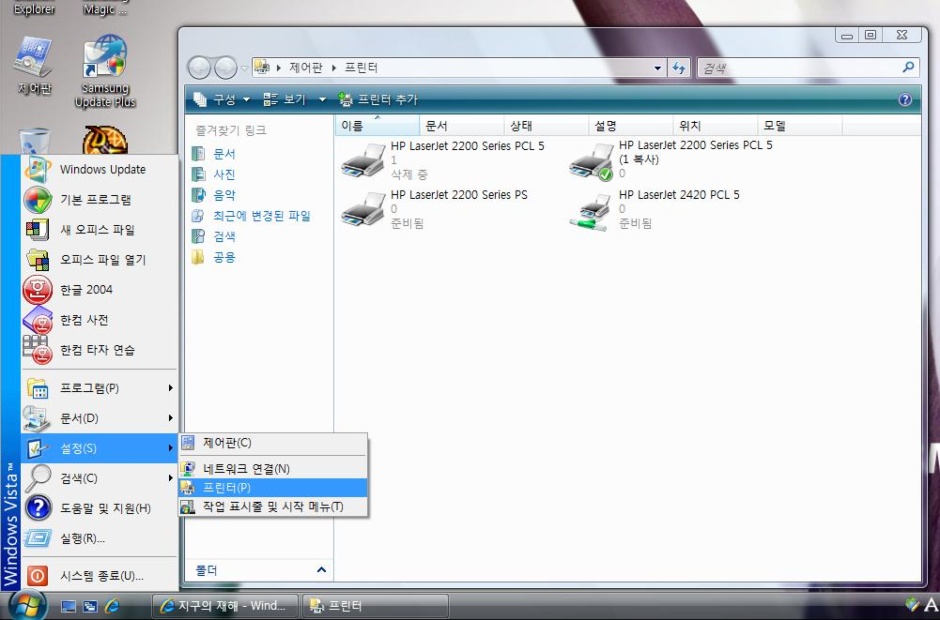Sort by the 위치 column header
The image size is (940, 620).
715,125
